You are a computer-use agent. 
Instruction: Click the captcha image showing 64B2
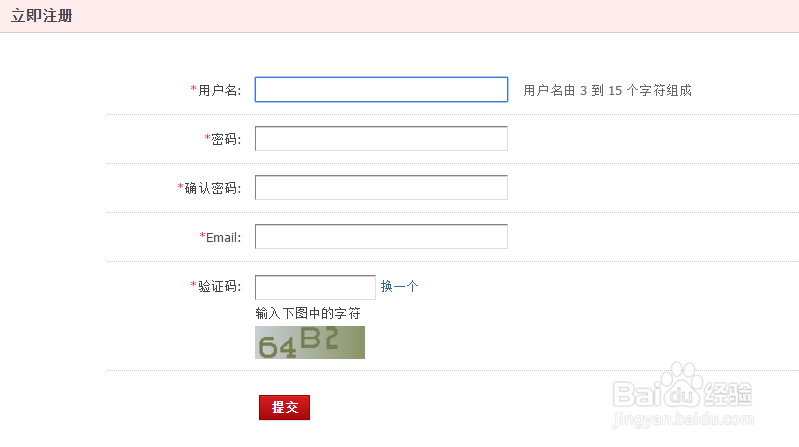310,342
